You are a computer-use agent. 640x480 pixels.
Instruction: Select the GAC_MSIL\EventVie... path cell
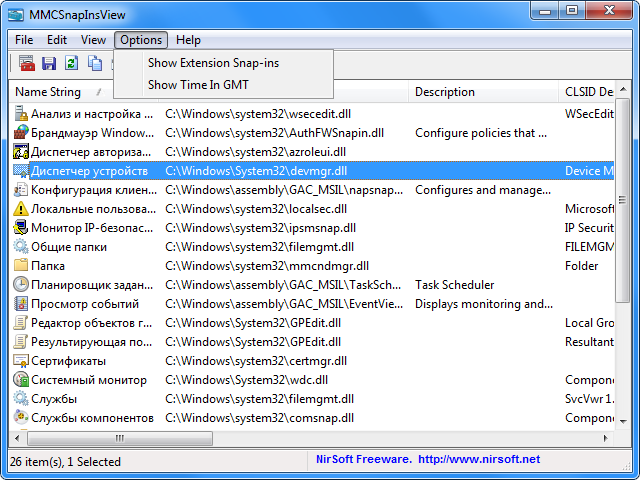[284, 304]
